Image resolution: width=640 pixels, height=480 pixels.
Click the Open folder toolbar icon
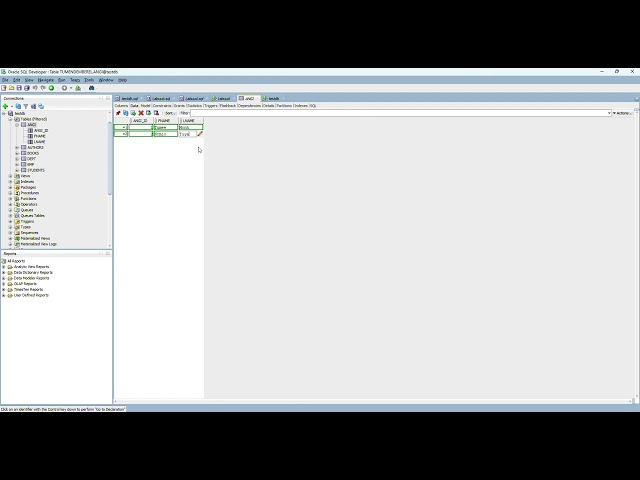point(11,88)
